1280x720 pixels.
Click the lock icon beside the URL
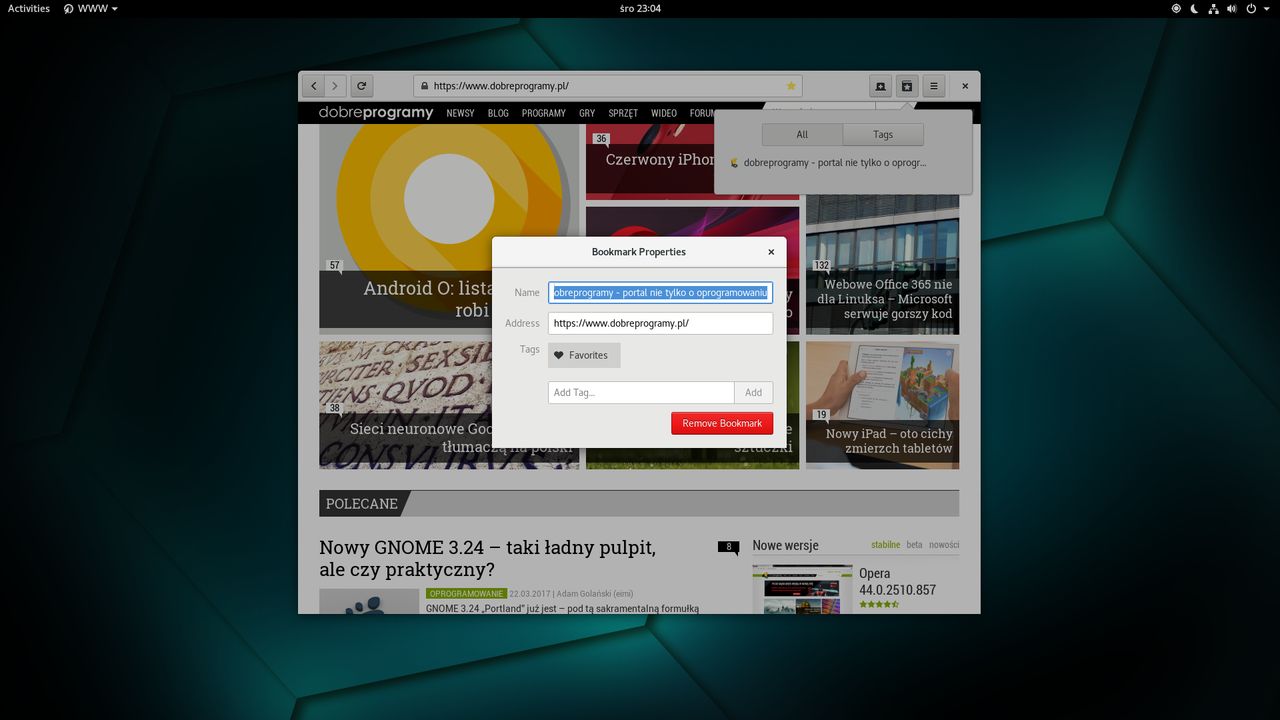[425, 86]
